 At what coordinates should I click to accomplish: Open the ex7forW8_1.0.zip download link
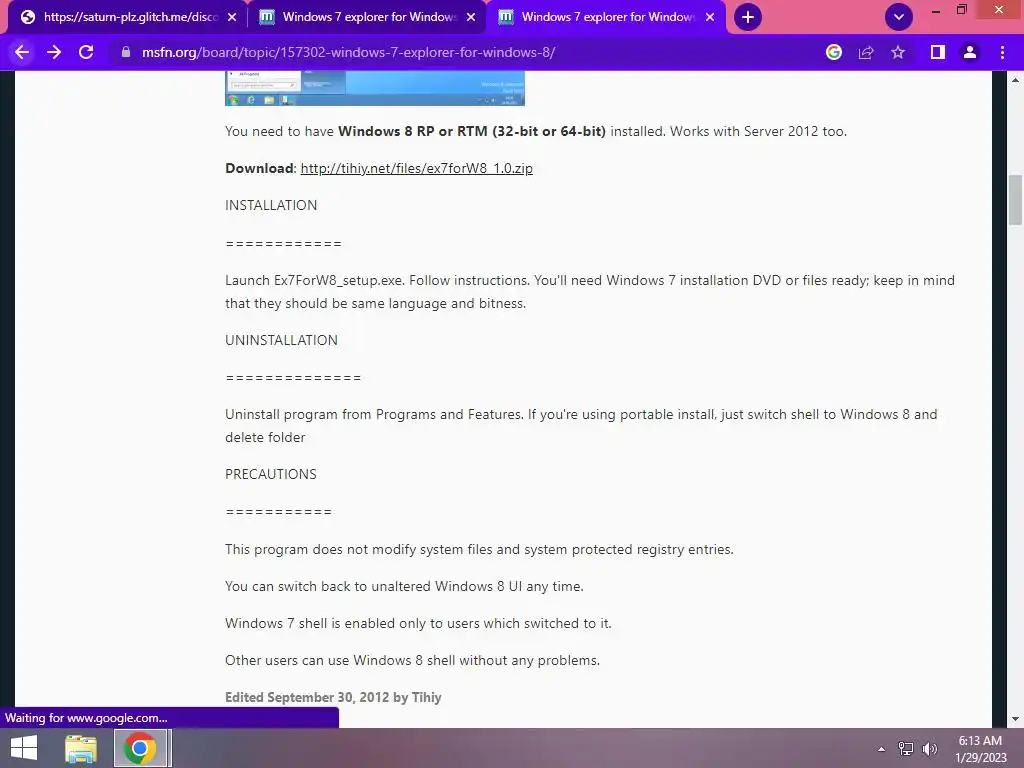(417, 168)
